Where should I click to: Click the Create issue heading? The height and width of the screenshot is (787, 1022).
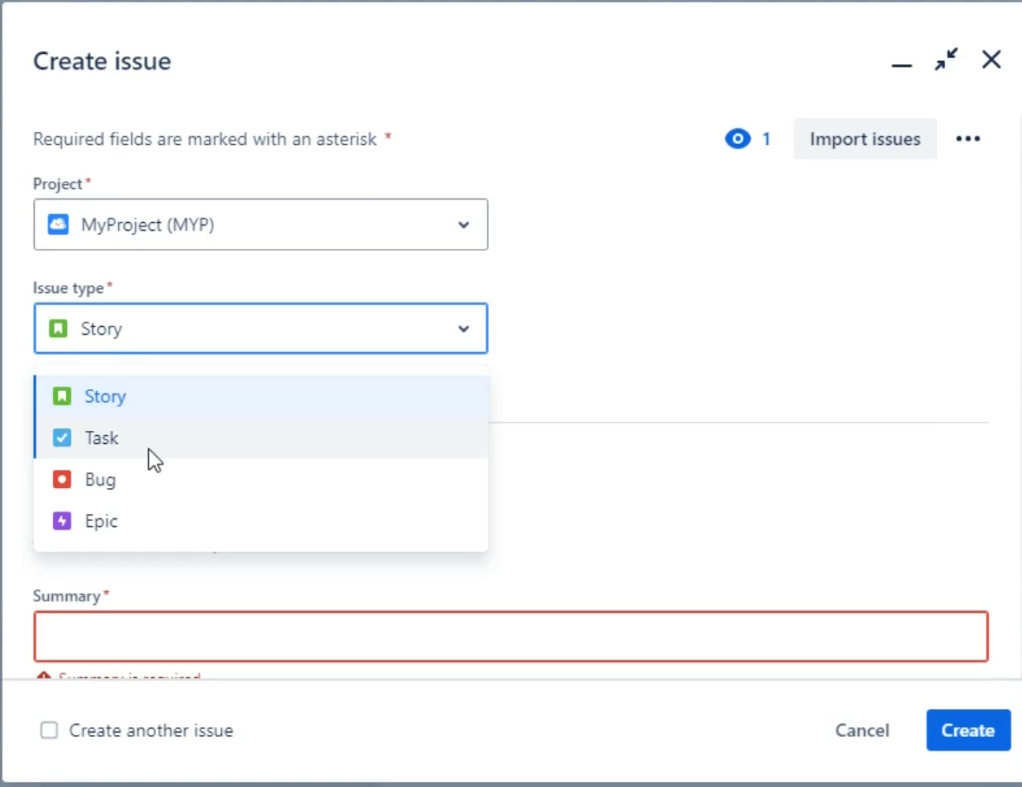click(102, 61)
